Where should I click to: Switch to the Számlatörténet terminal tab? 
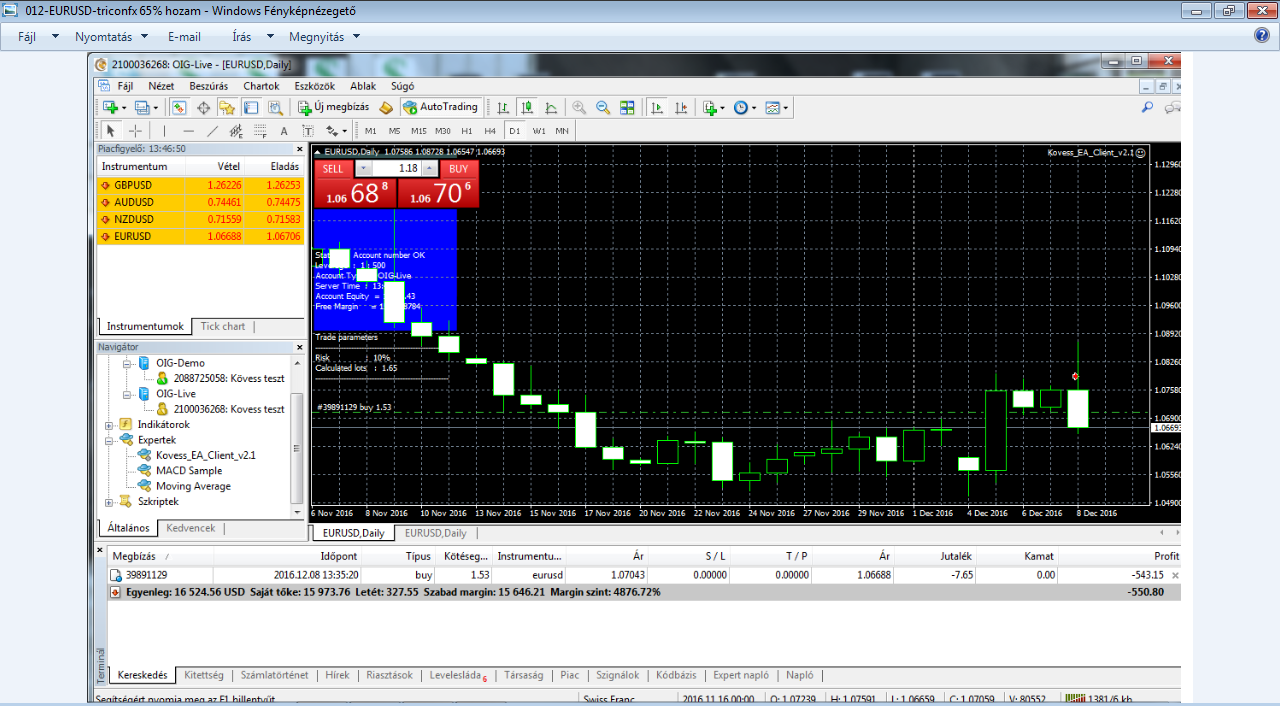coord(274,675)
